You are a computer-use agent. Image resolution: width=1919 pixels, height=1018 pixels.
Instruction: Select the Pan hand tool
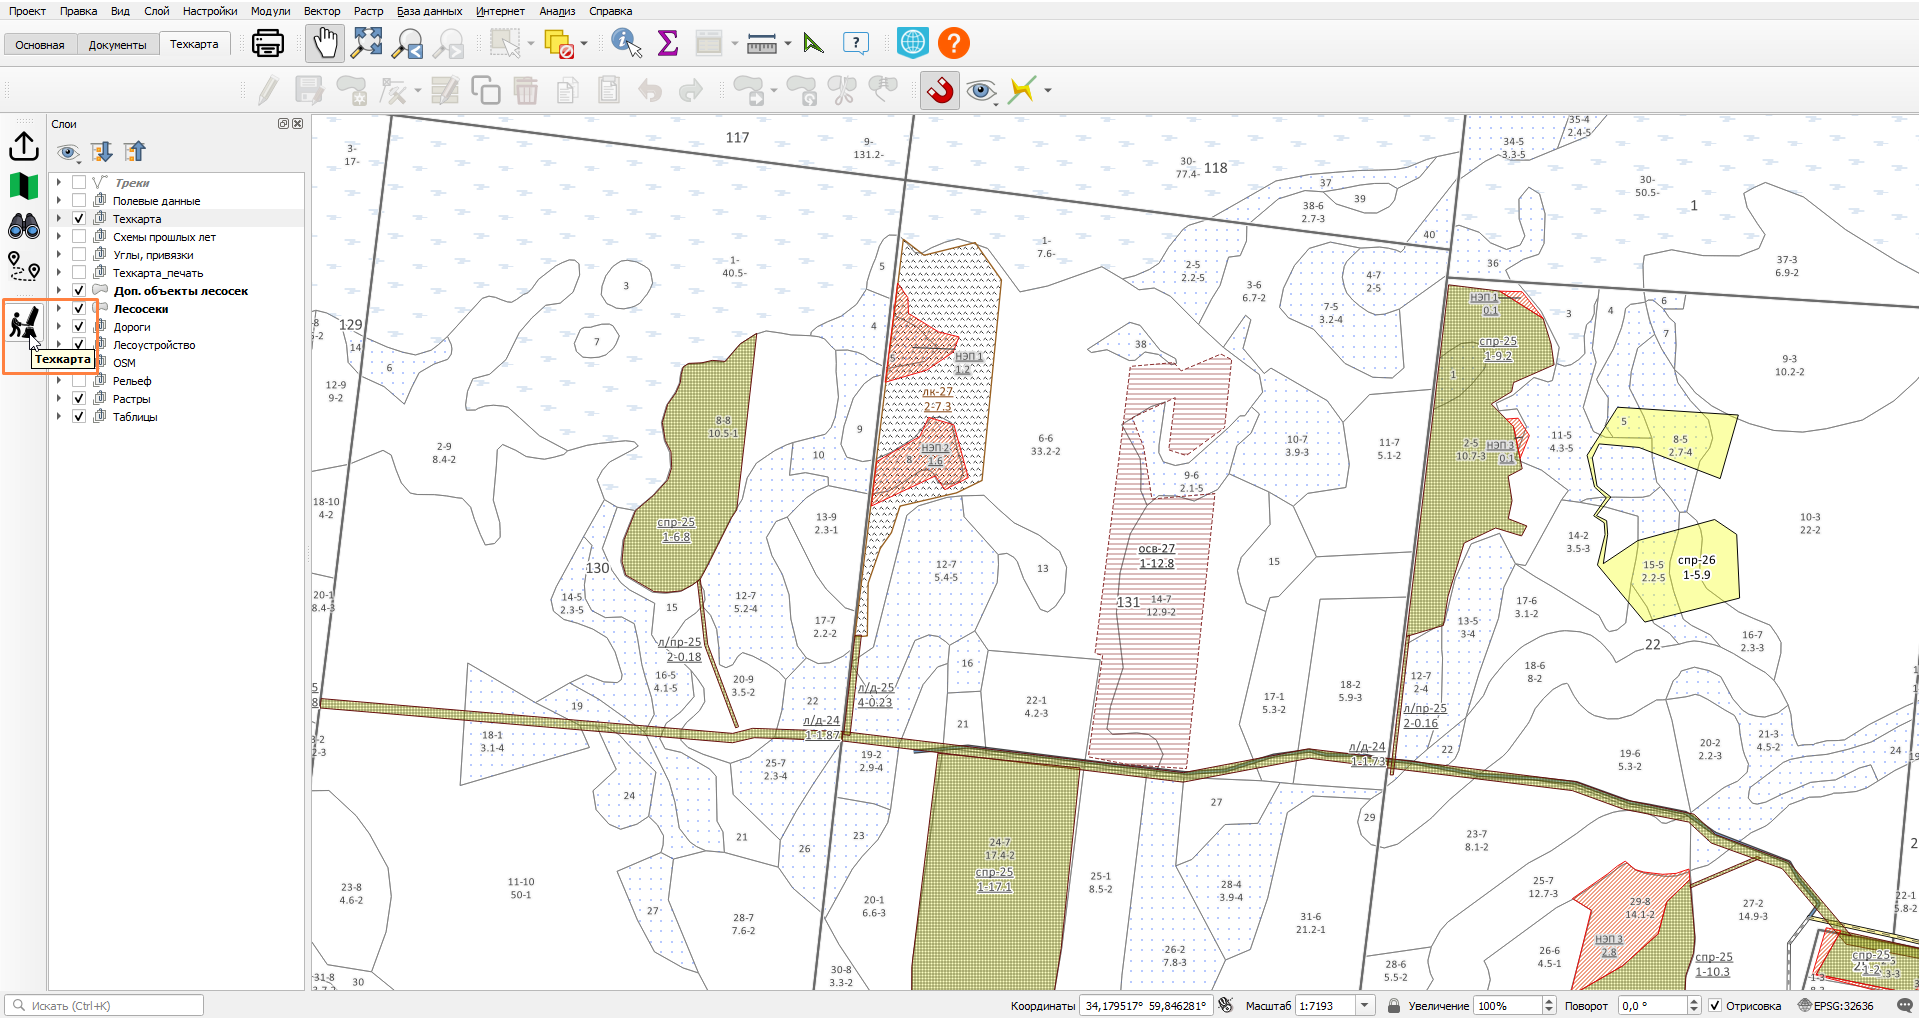click(325, 43)
